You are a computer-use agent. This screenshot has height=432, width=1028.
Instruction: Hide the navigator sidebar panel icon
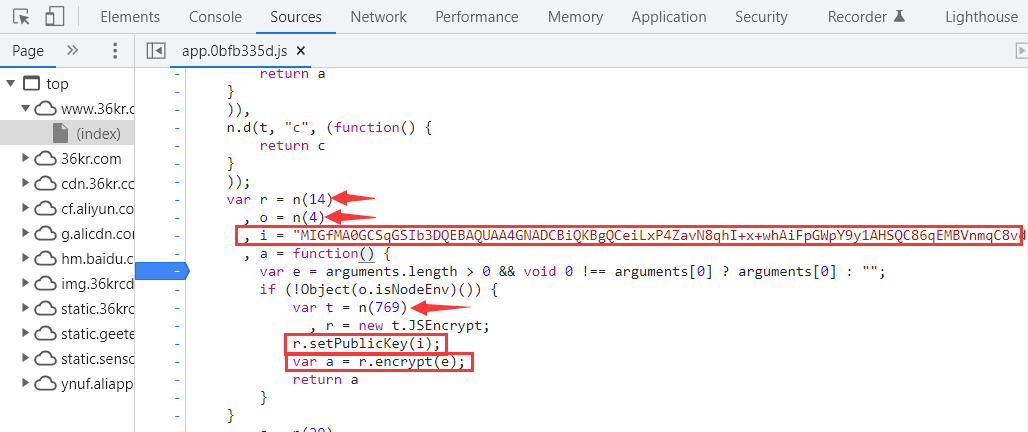(155, 51)
